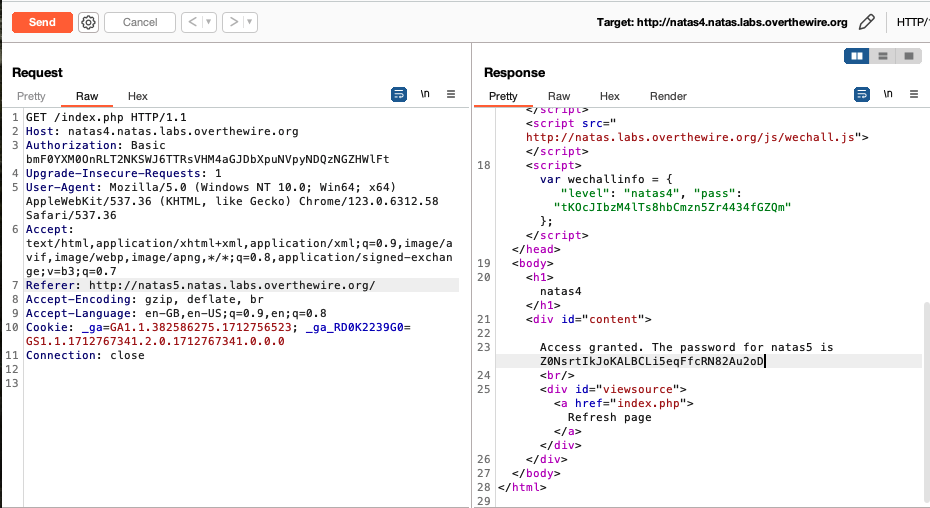Click the HTTP version label at top right

pos(913,23)
